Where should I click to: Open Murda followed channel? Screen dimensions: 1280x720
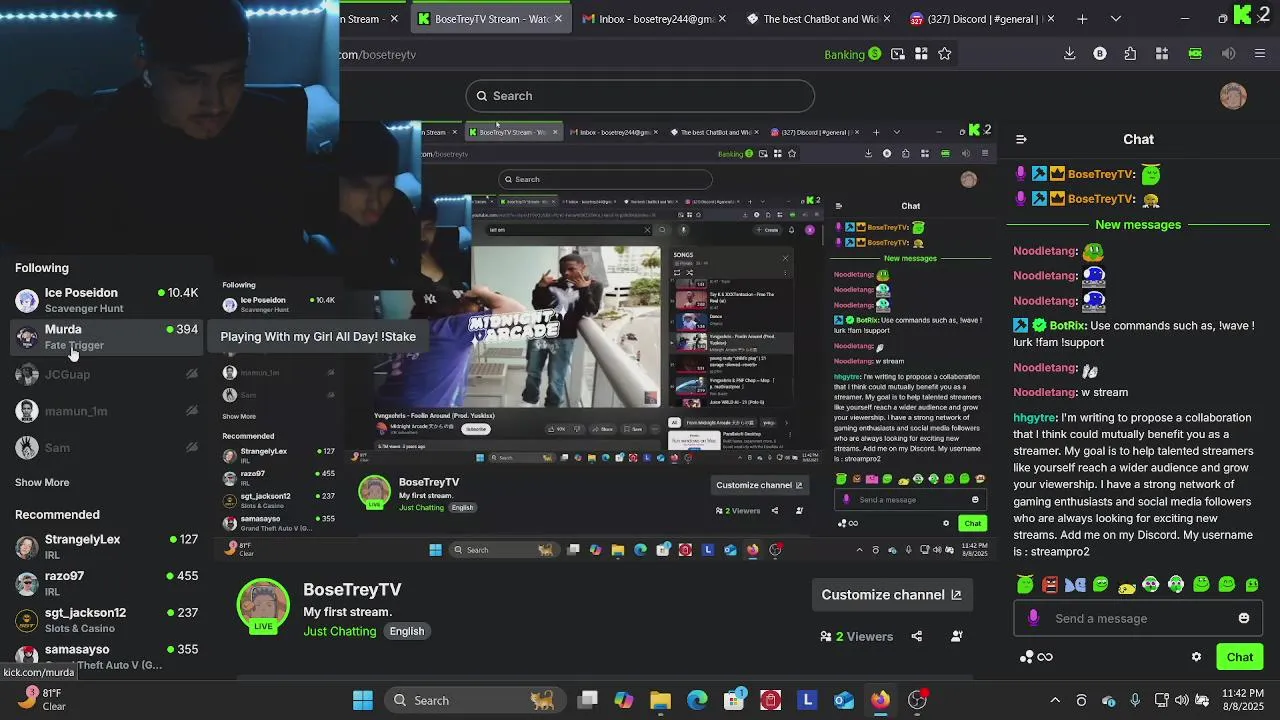pos(106,337)
